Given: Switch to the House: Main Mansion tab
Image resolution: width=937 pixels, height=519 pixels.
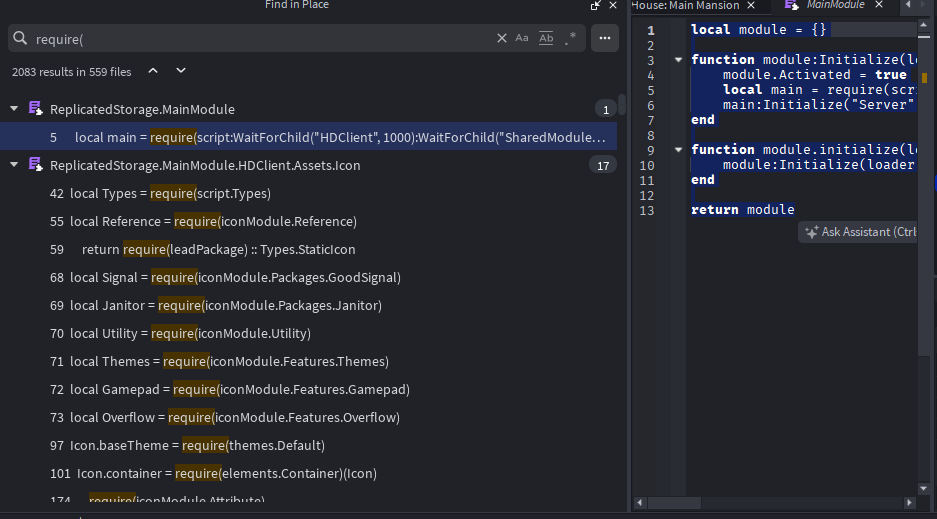Looking at the screenshot, I should pyautogui.click(x=686, y=6).
